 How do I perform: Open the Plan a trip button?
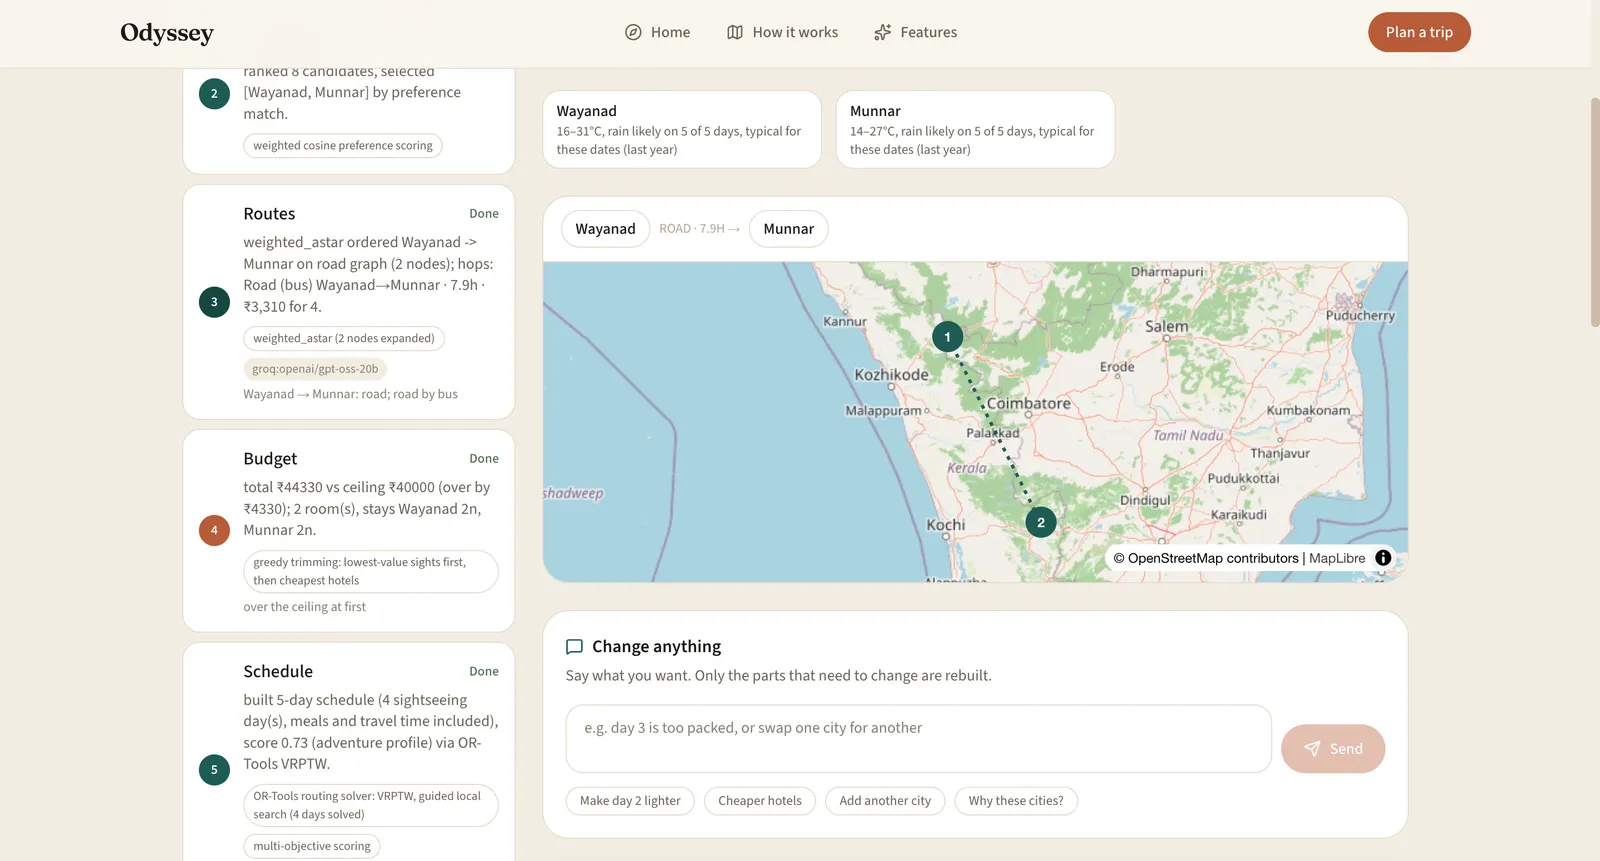pos(1419,32)
